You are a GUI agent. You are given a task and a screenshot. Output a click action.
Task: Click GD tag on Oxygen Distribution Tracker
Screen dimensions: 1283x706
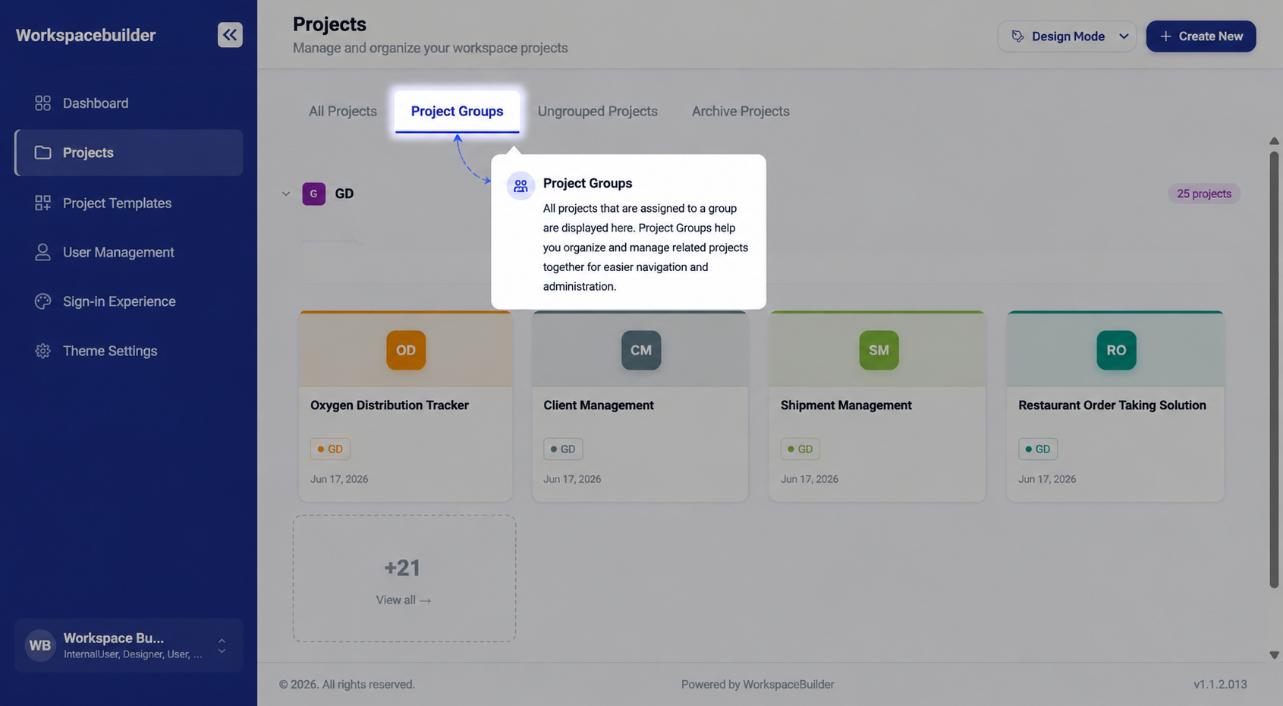click(x=330, y=449)
